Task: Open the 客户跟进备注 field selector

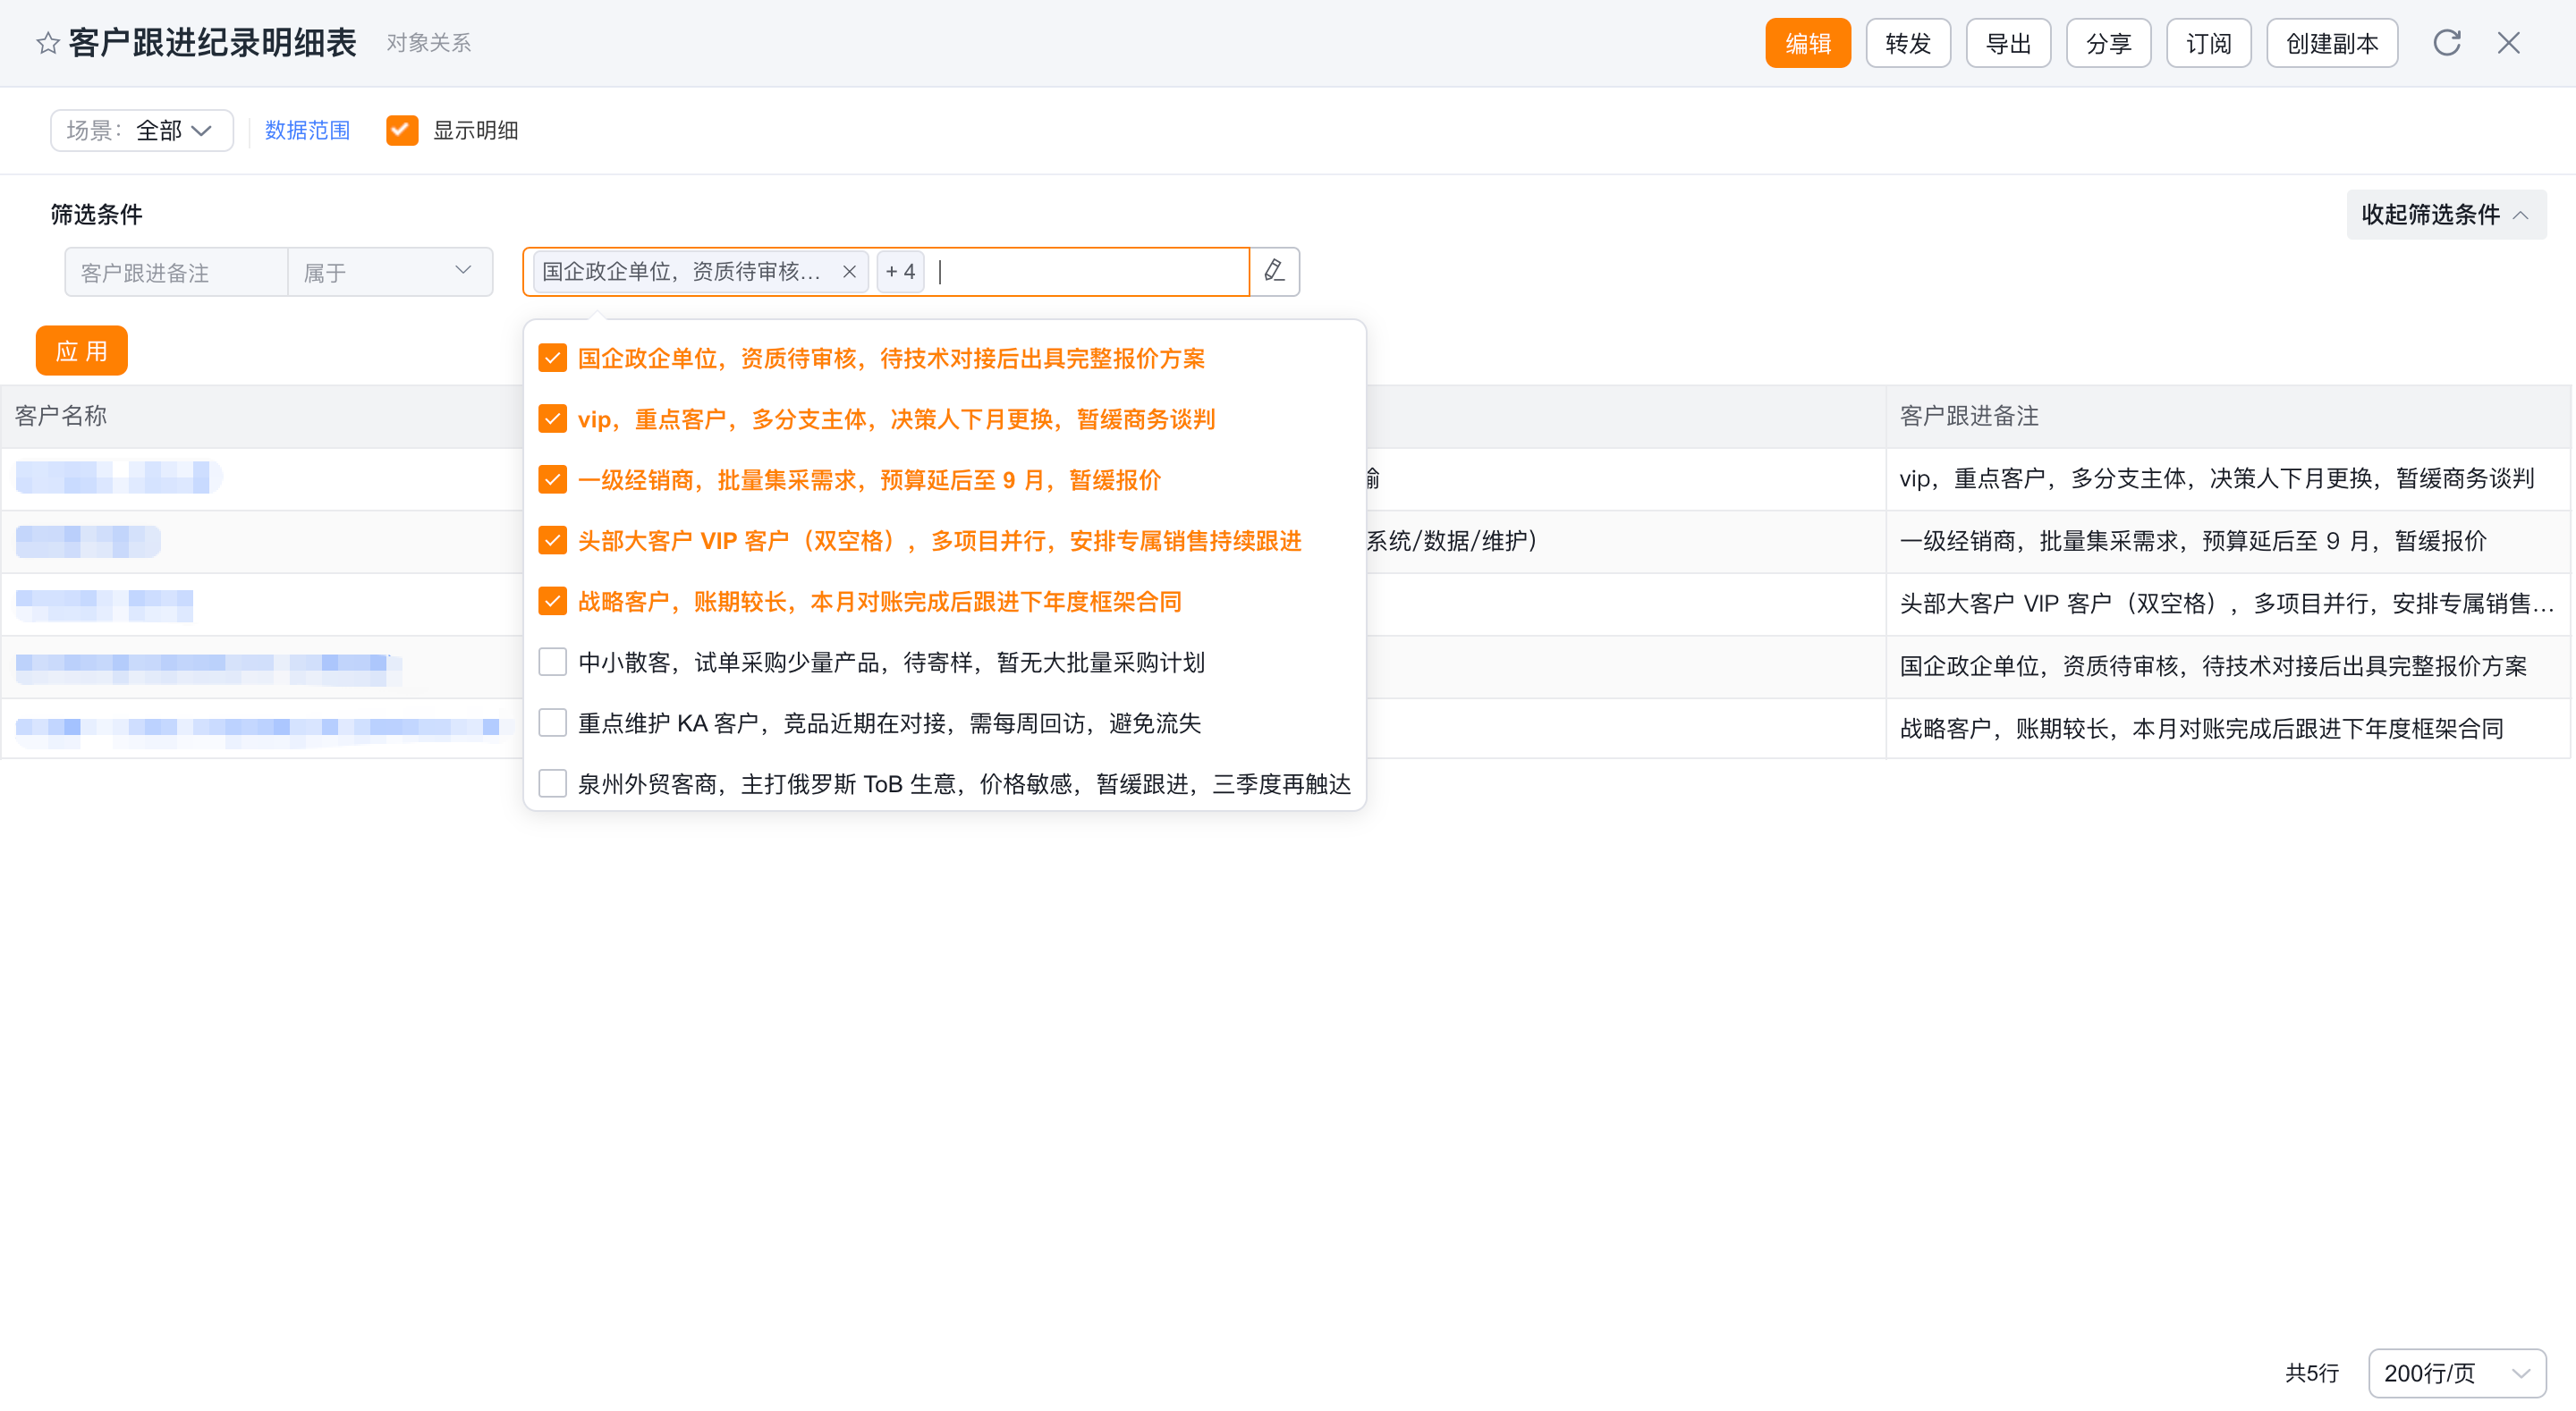Action: [176, 272]
